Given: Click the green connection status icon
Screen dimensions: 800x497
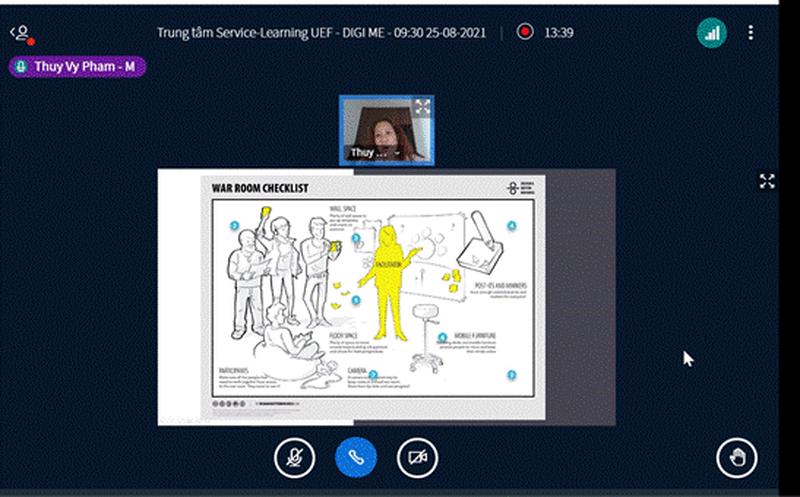Looking at the screenshot, I should 711,32.
